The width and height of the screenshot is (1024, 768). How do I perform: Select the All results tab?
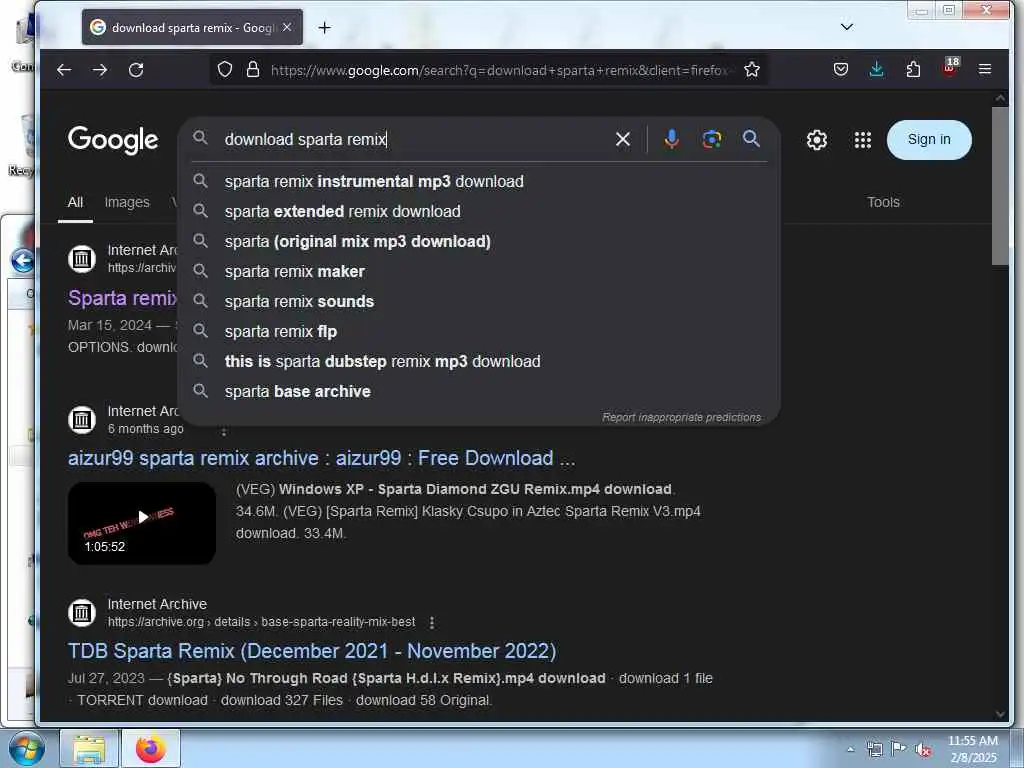tap(75, 202)
